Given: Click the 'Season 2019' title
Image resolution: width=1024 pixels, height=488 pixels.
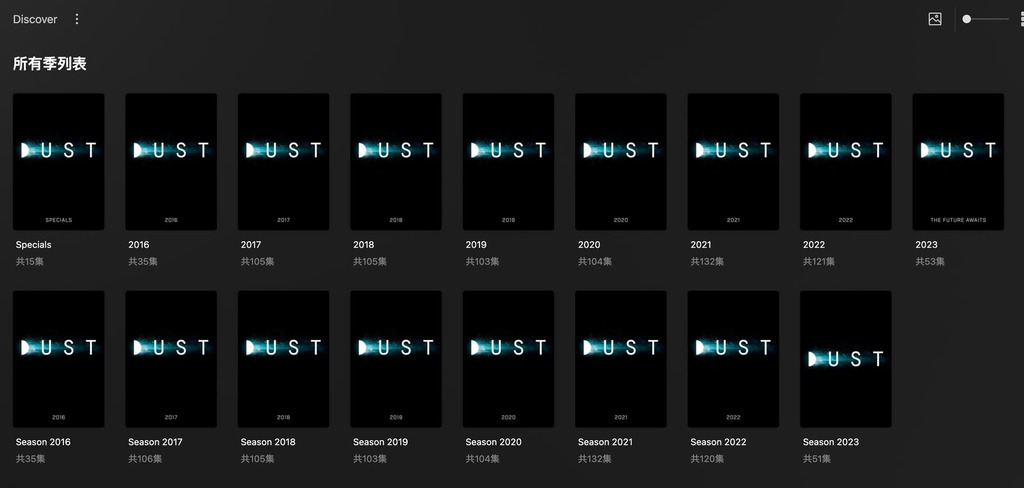Looking at the screenshot, I should click(x=380, y=442).
